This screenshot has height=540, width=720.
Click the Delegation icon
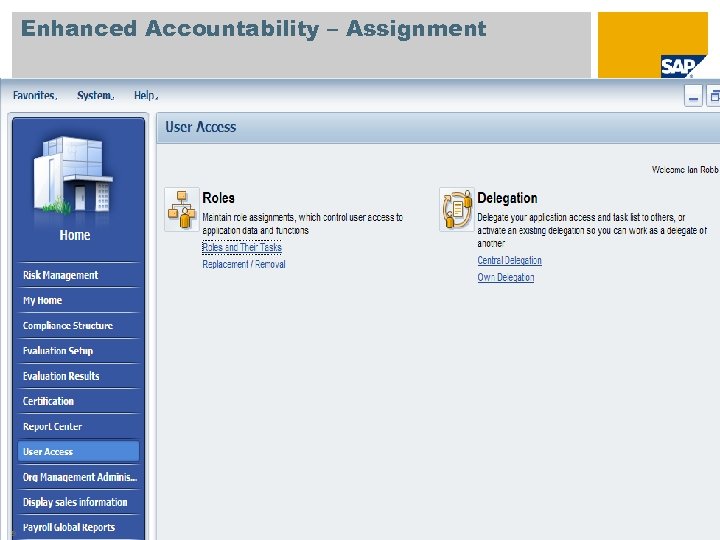(456, 209)
